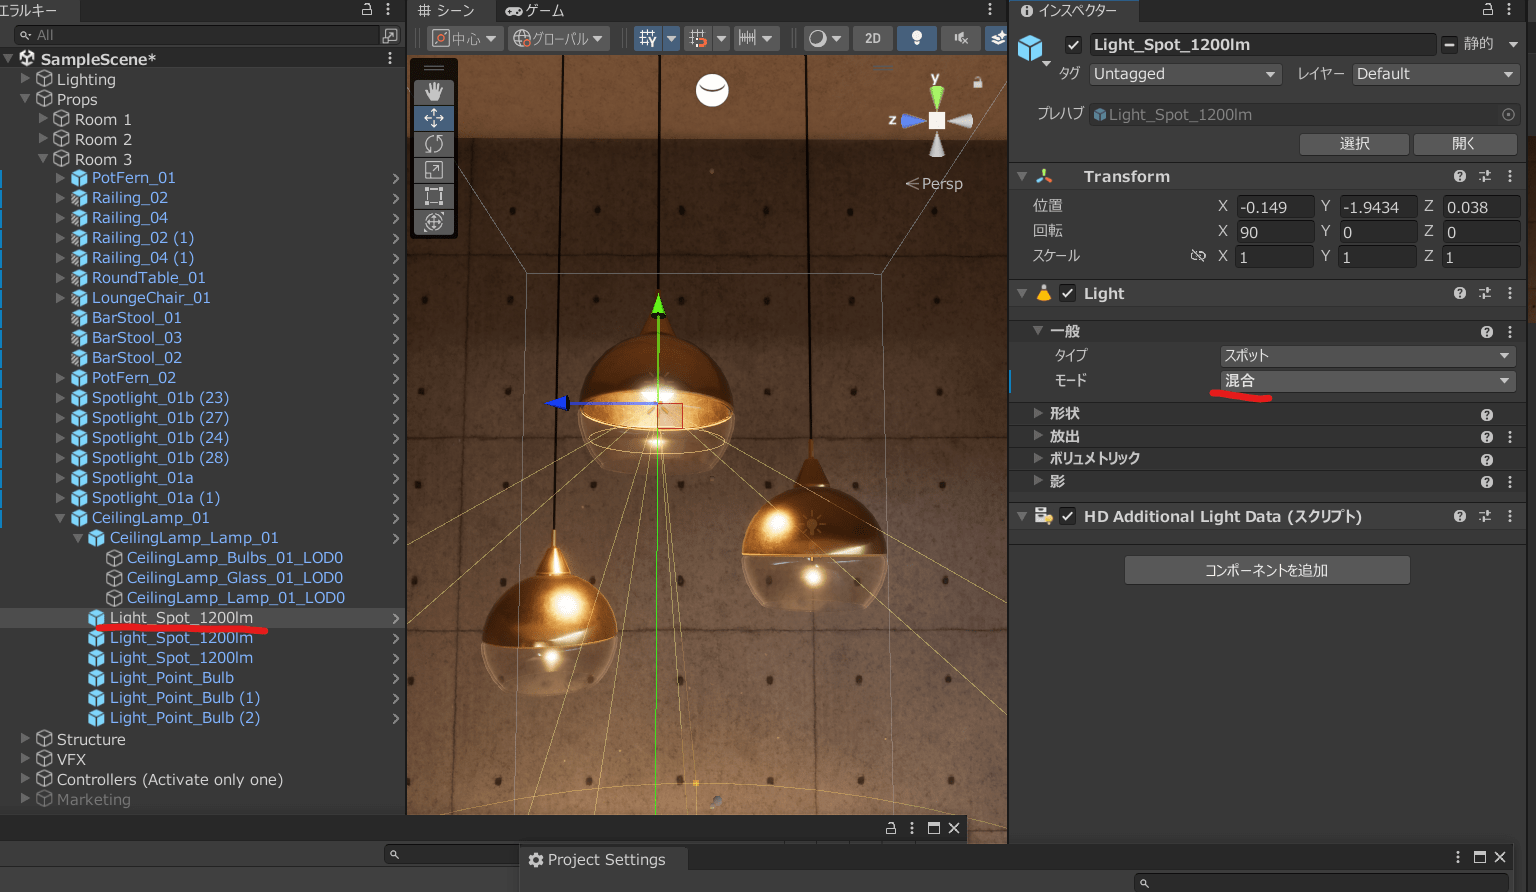
Task: Click the scene orientation gizmo center
Action: click(936, 121)
